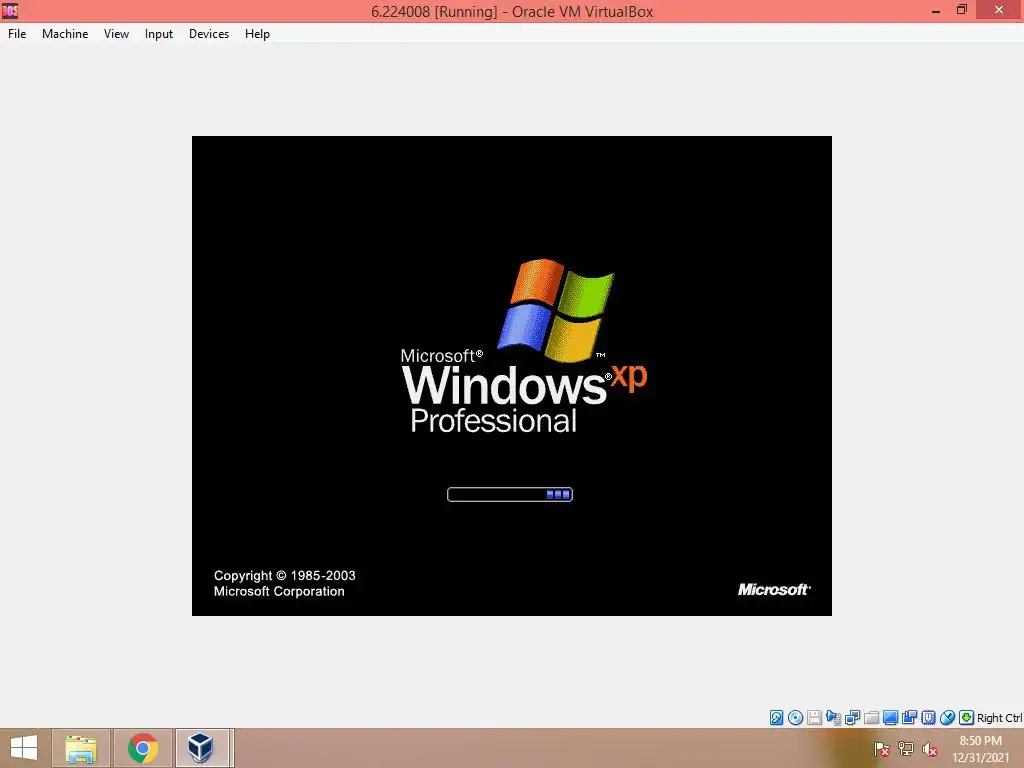This screenshot has height=768, width=1024.
Task: Click the Right Ctrl host key label
Action: point(1000,718)
